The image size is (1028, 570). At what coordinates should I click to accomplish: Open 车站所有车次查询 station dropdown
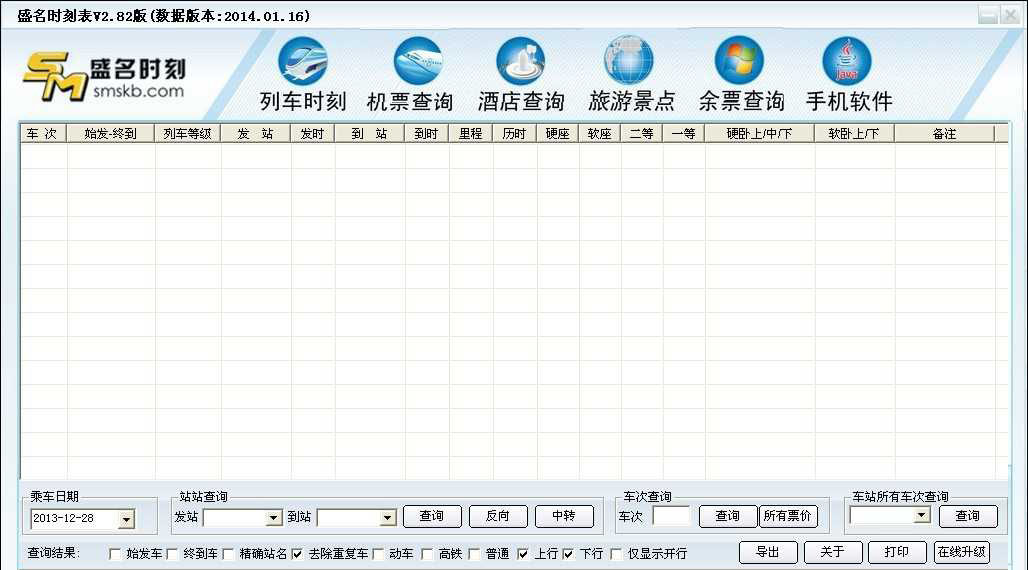[x=921, y=516]
